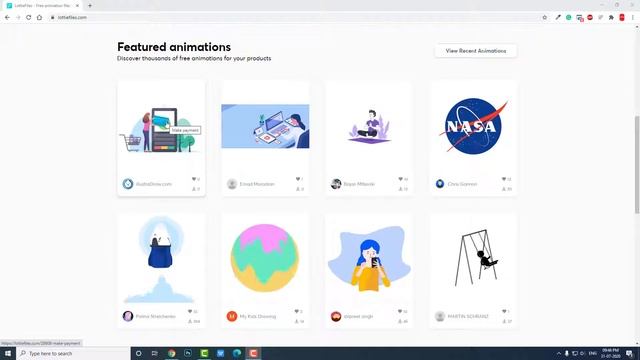Viewport: 640px width, 360px height.
Task: Click heart icon on My Kids Drawing card
Action: click(x=297, y=311)
